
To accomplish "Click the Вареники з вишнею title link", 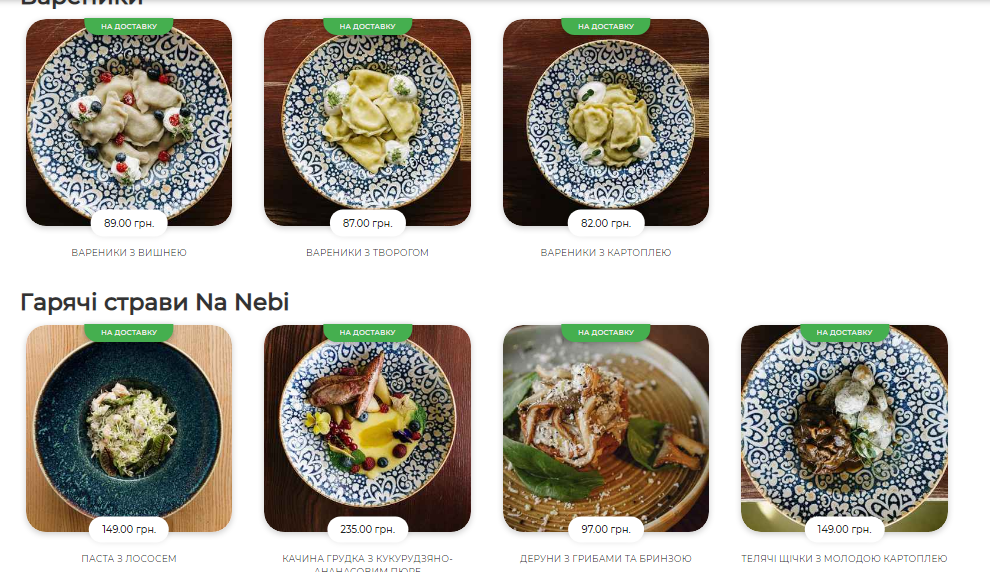I will [x=129, y=253].
